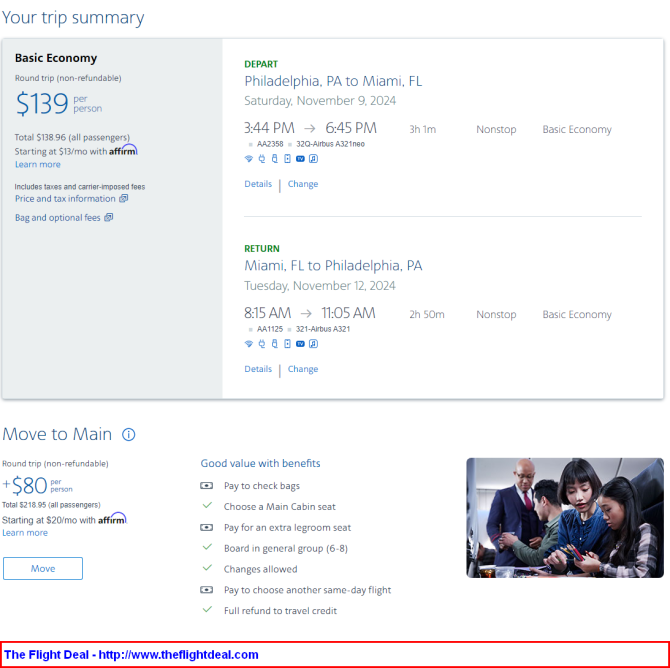Click Pay for an extra legroom seat
This screenshot has width=670, height=668.
[288, 528]
